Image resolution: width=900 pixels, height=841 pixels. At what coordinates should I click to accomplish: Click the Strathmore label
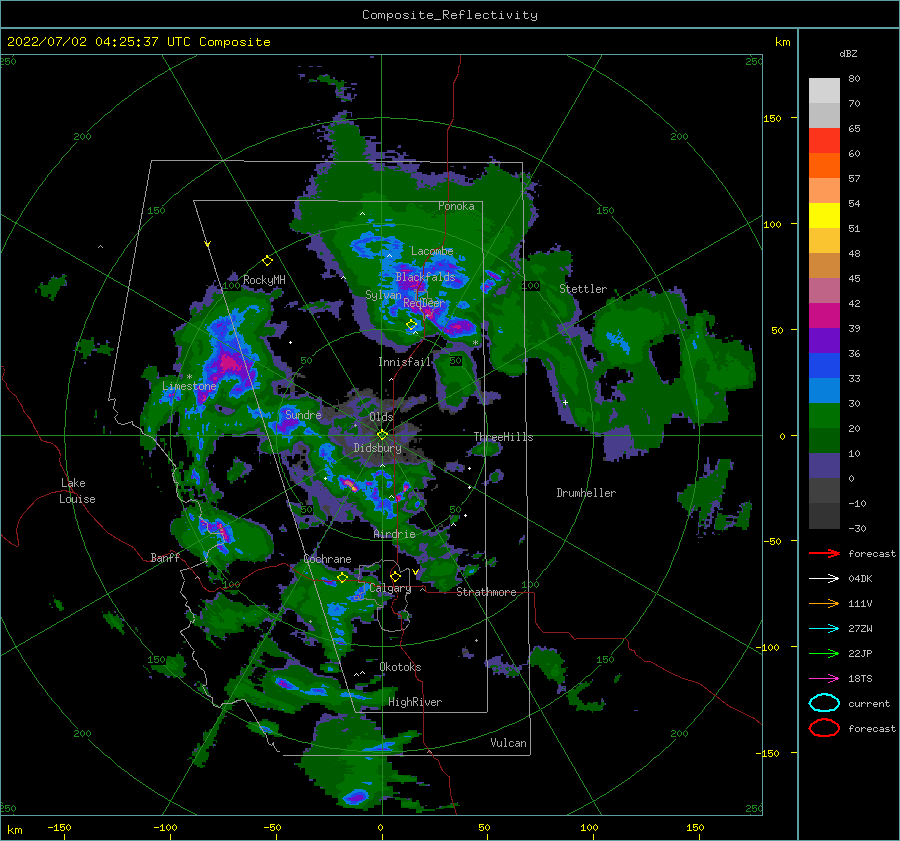(x=486, y=592)
